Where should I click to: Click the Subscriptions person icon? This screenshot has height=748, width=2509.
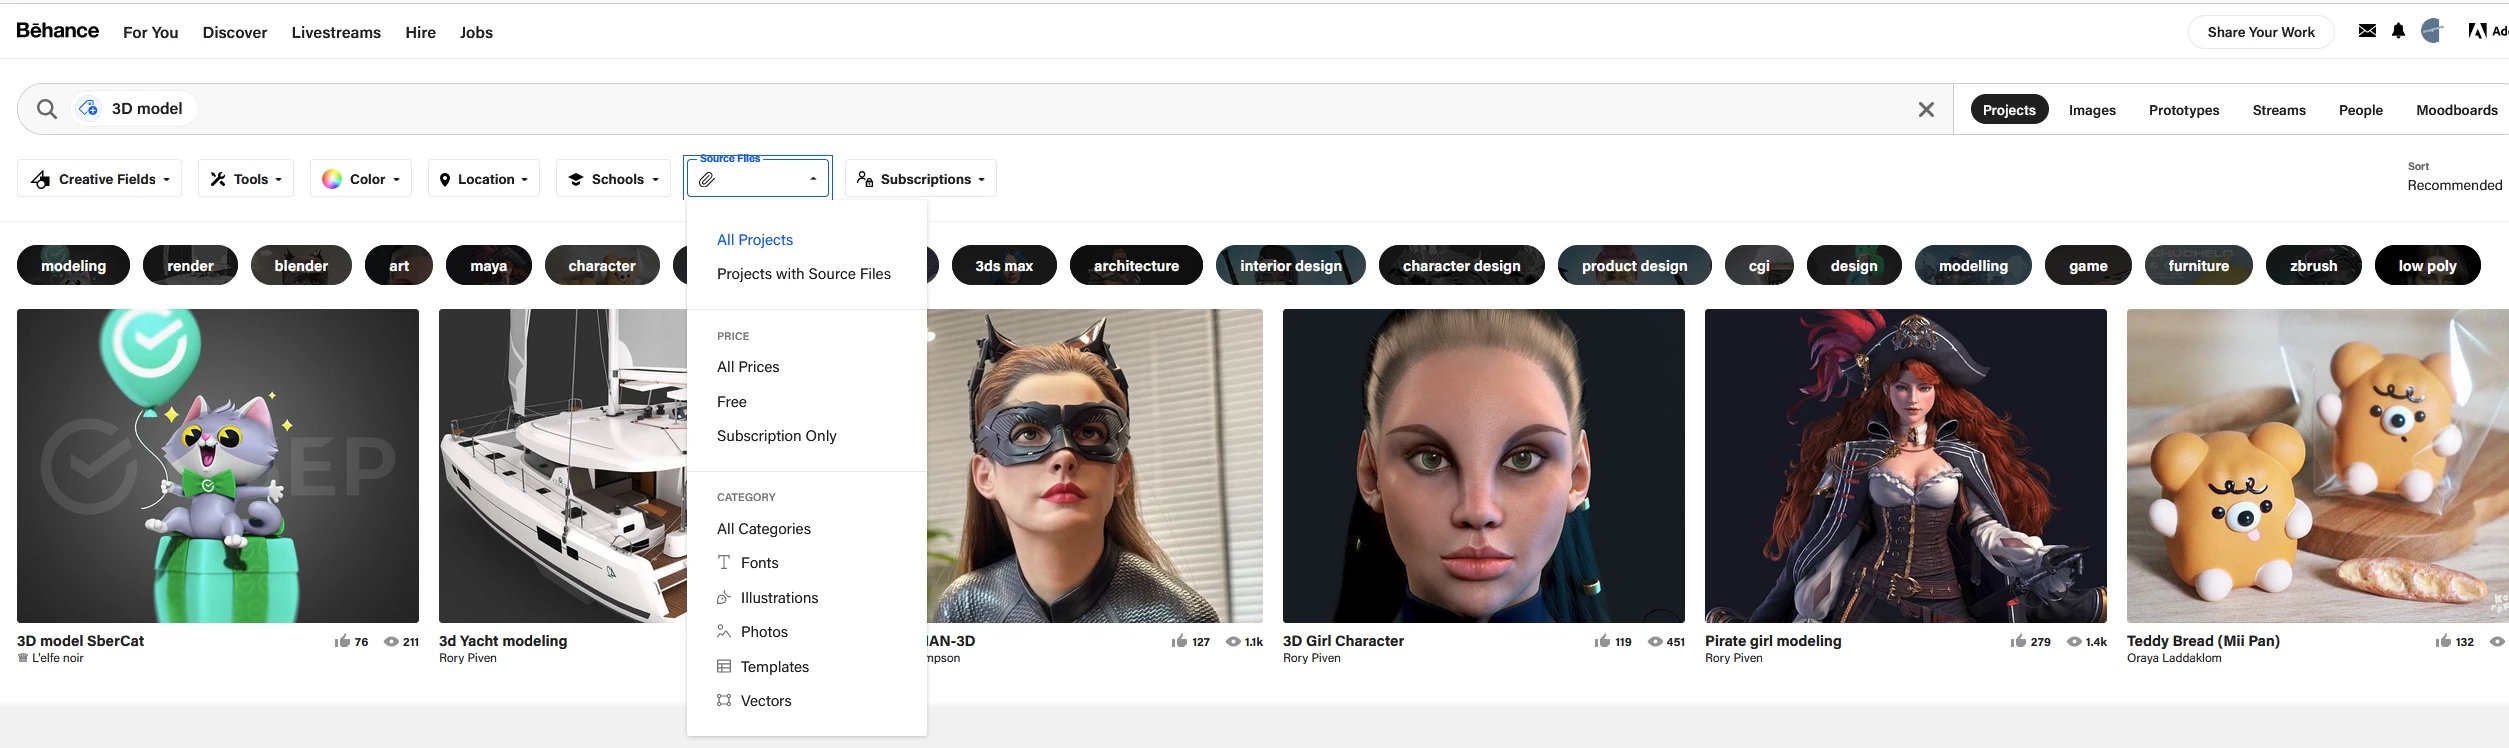click(x=865, y=179)
